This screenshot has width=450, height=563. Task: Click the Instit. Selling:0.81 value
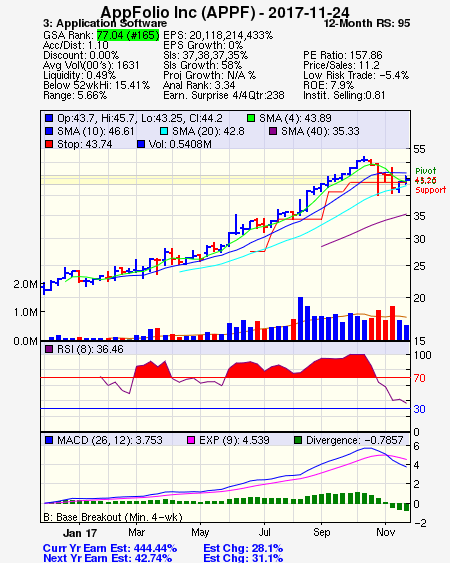coord(344,96)
